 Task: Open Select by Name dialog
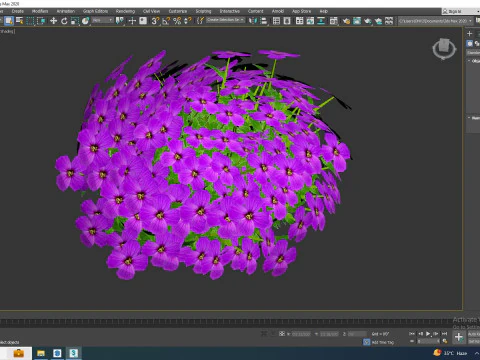20,21
